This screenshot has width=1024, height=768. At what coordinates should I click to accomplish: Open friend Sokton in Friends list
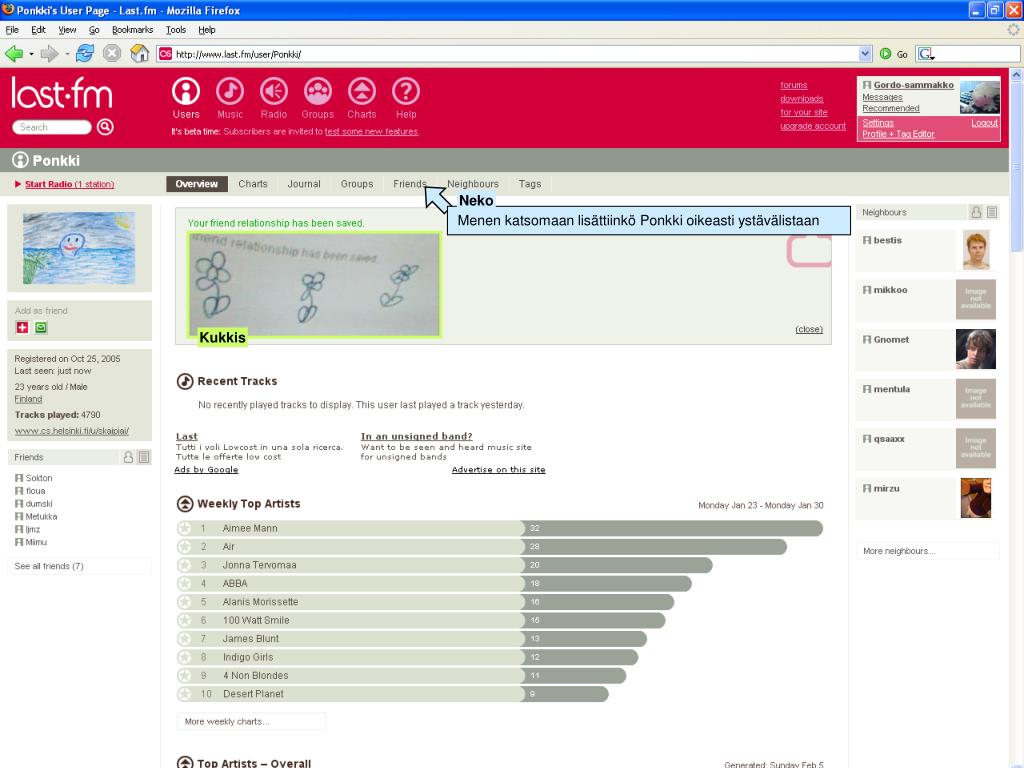point(39,478)
